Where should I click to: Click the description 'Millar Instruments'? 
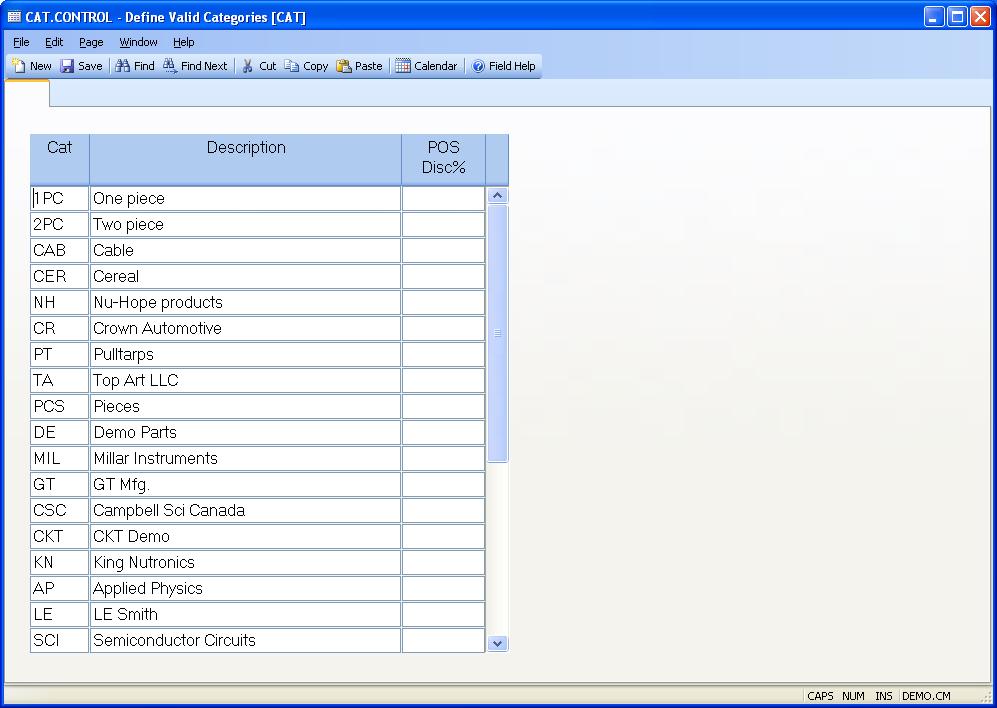(245, 459)
